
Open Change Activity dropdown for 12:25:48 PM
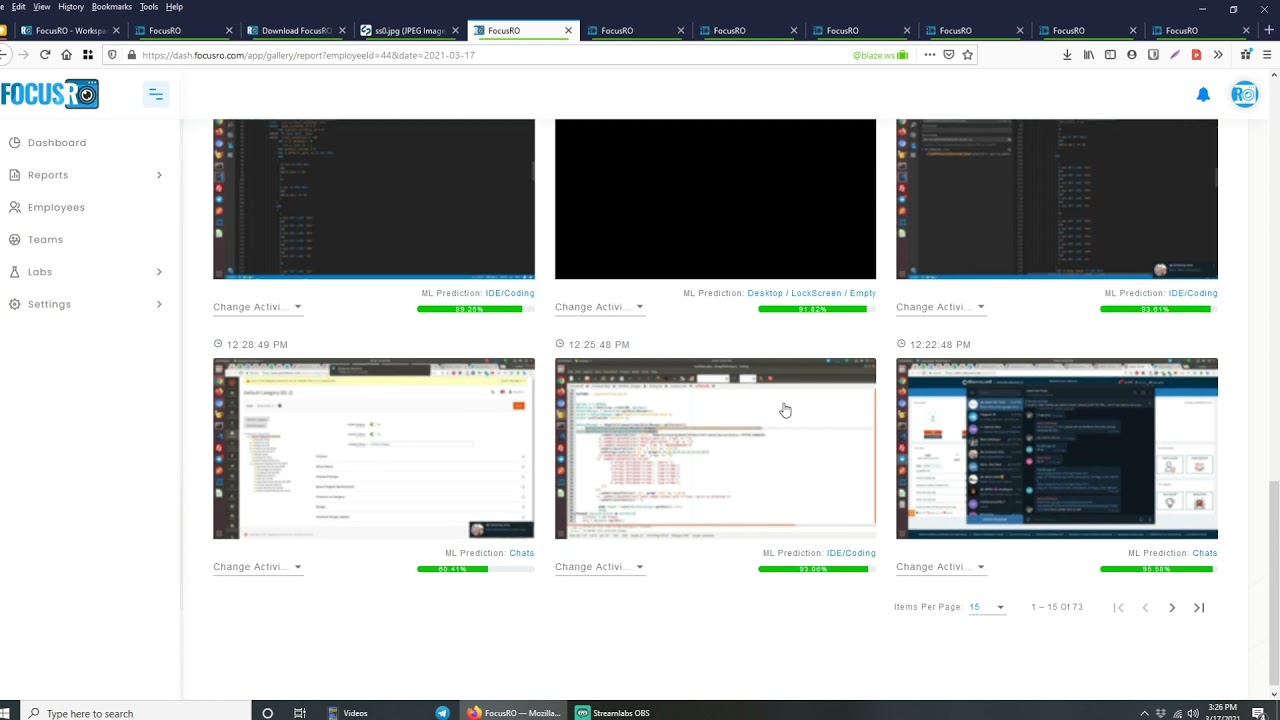pos(599,567)
